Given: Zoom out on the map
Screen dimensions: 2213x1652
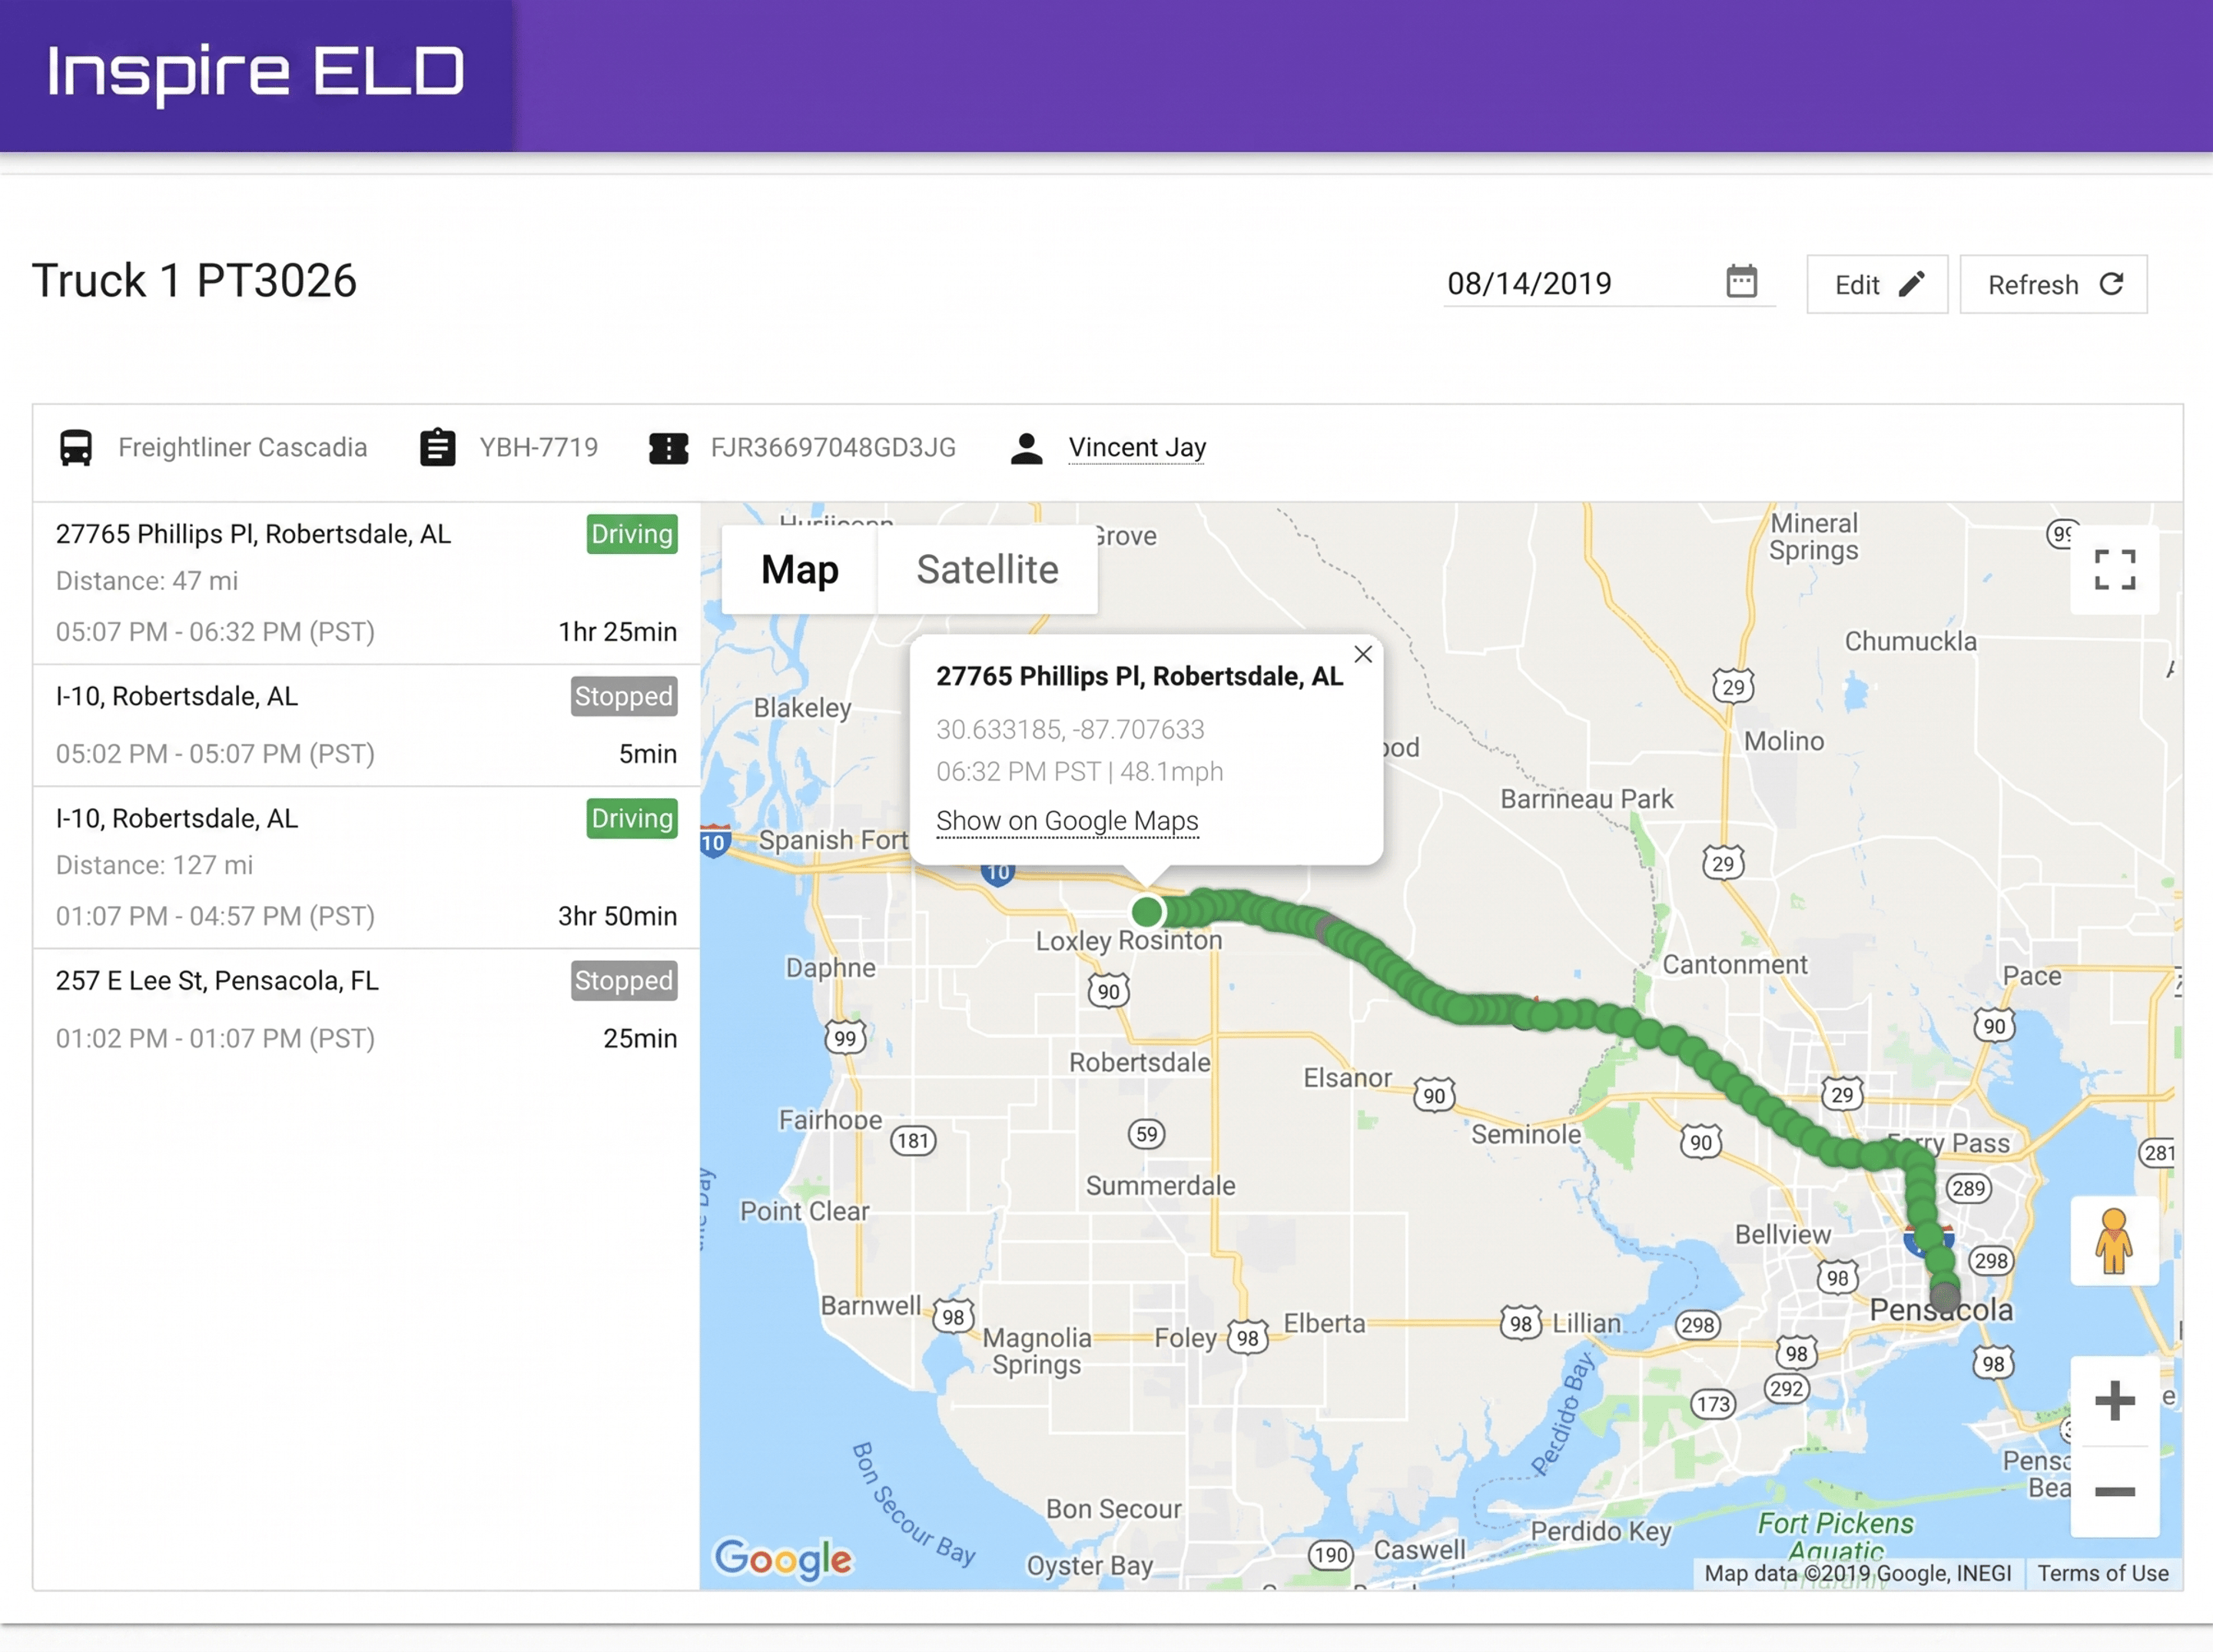Looking at the screenshot, I should click(2114, 1492).
